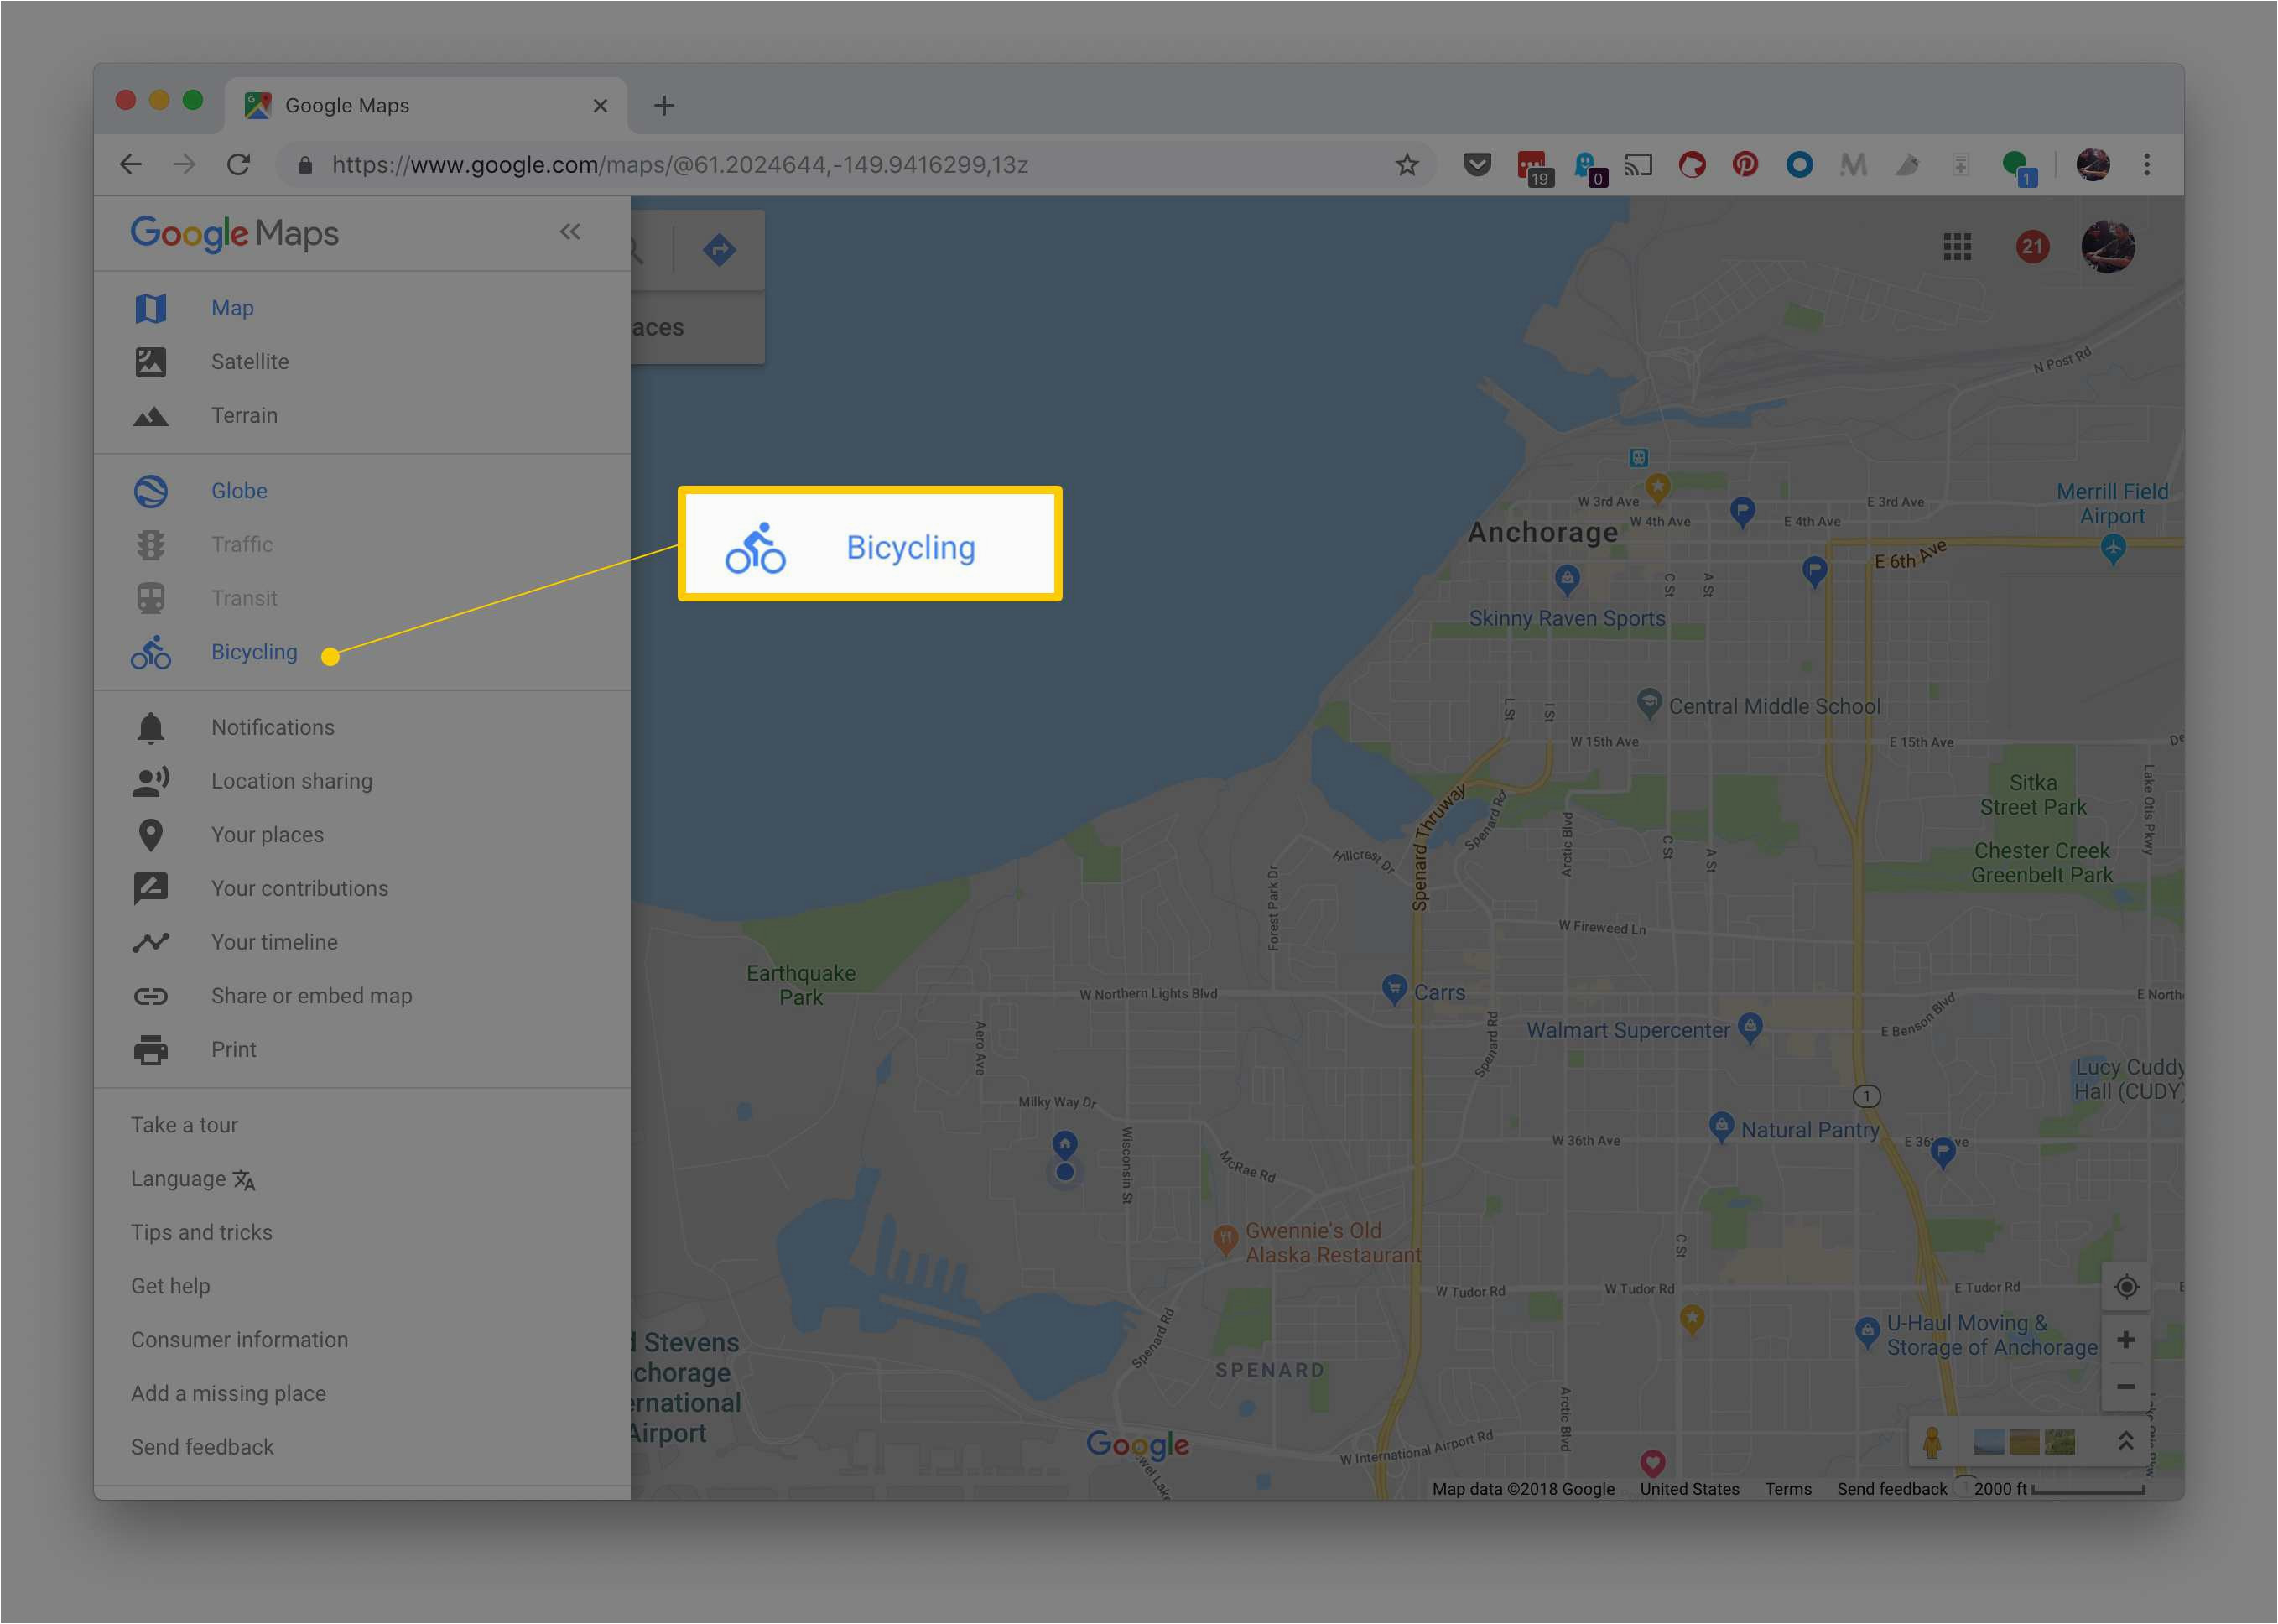Switch to Satellite view
Viewport: 2278px width, 1624px height.
pos(250,362)
